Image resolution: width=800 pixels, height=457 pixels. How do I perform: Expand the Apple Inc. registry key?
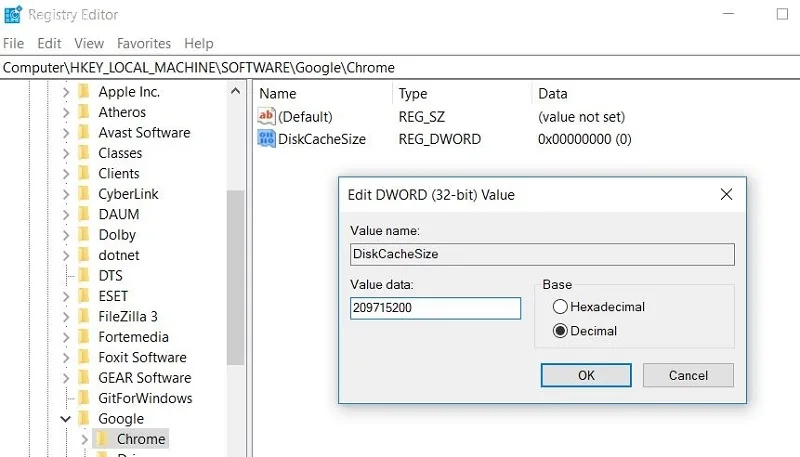[66, 92]
